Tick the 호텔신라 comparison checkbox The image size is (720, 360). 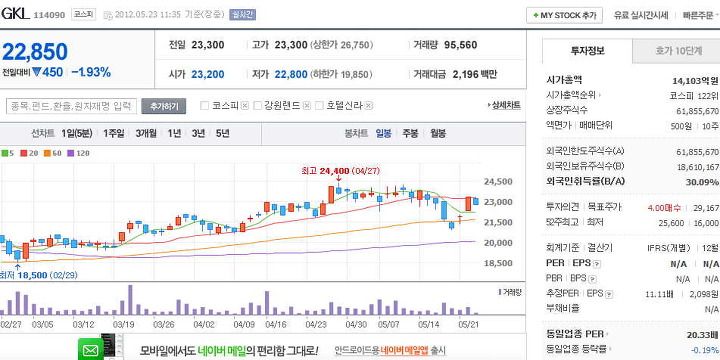click(x=320, y=106)
